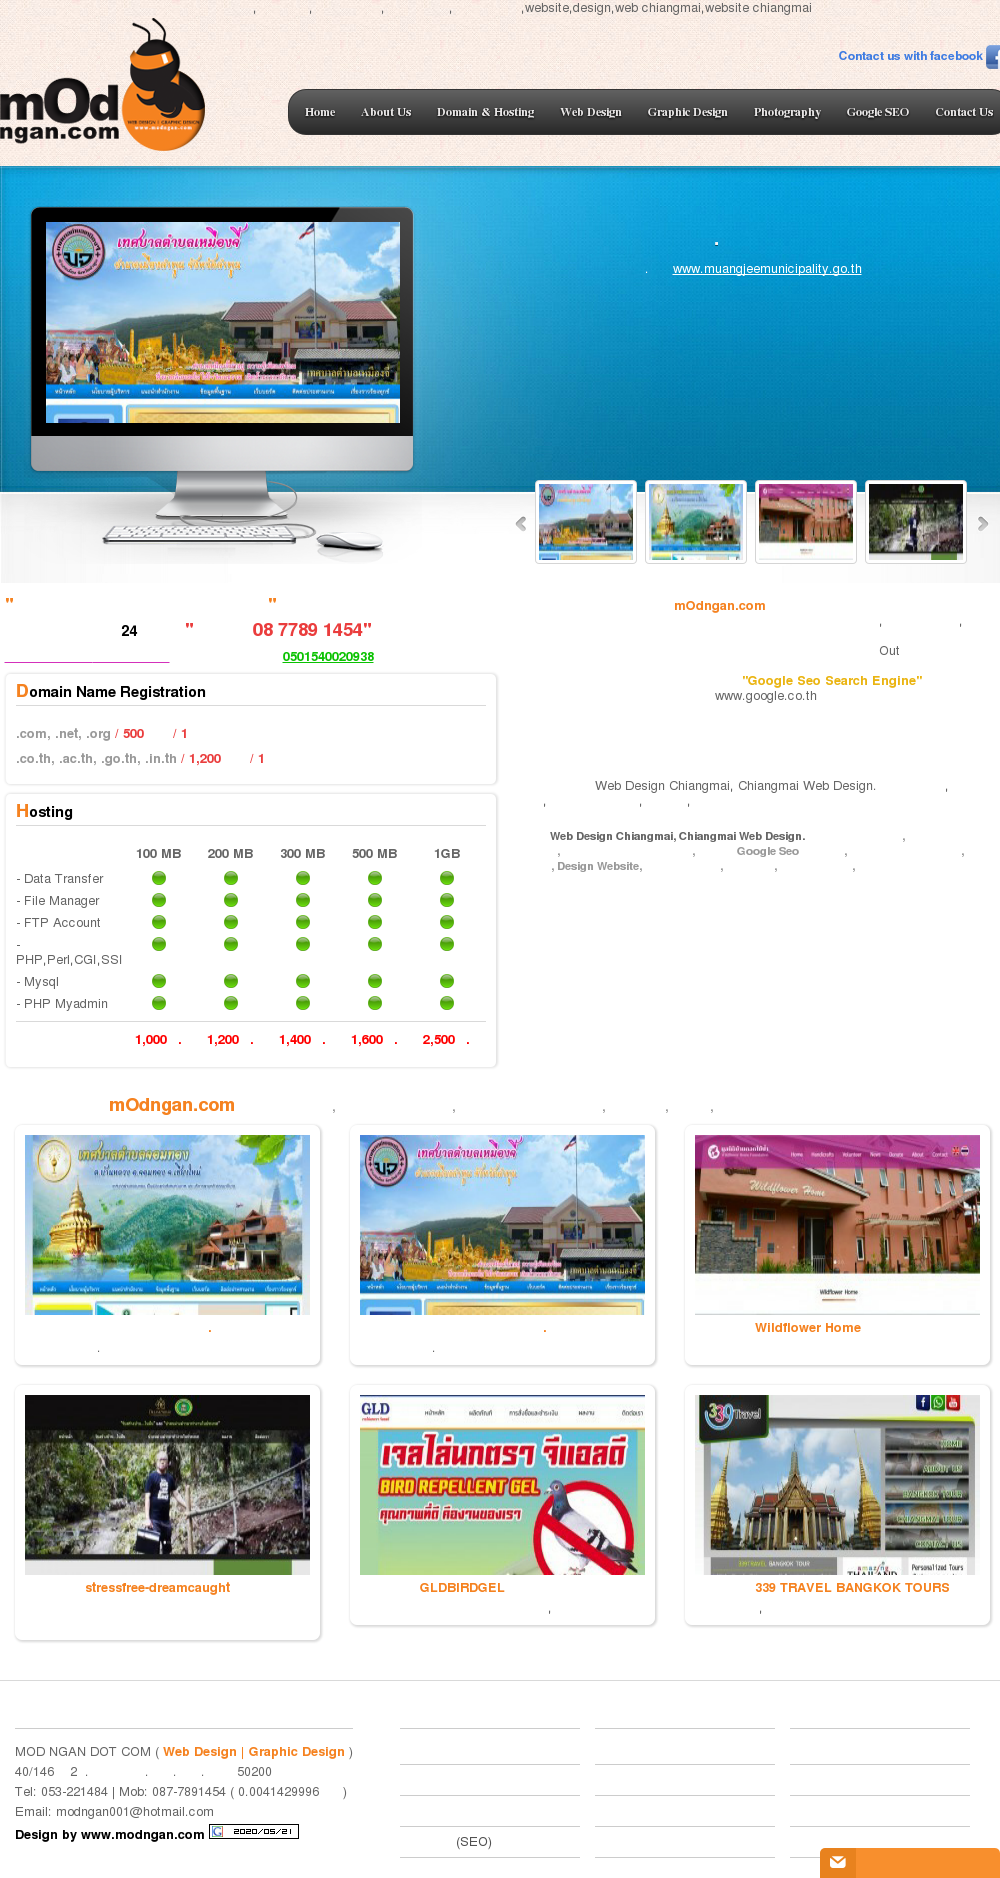This screenshot has height=1878, width=1000.
Task: Open Domain & Hosting in navigation
Action: coord(485,112)
